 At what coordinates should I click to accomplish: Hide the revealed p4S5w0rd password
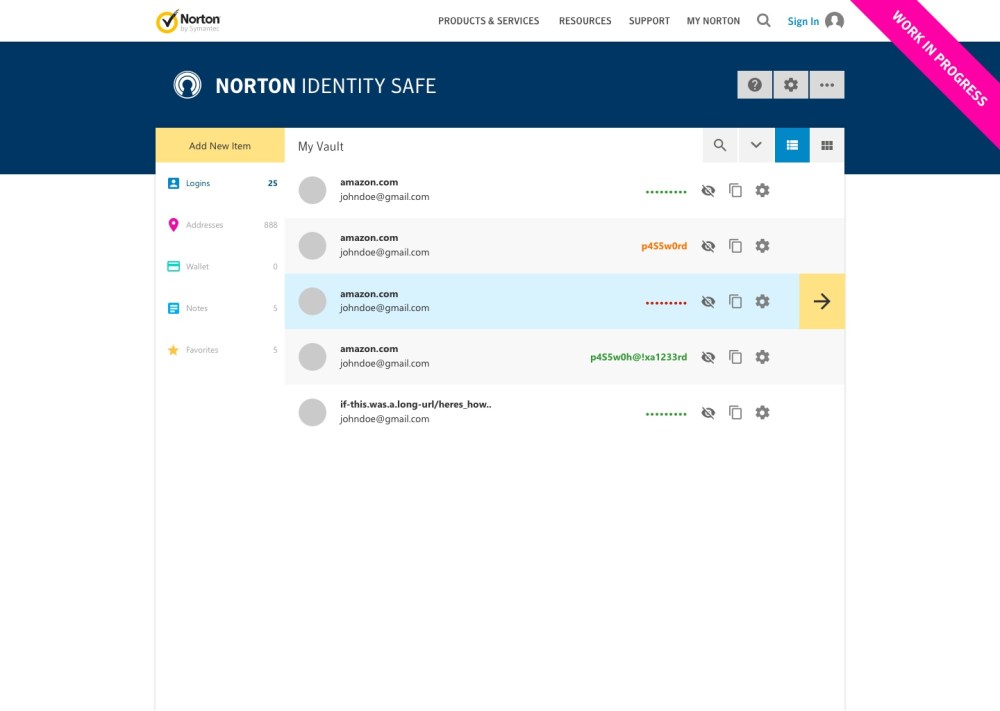(708, 246)
